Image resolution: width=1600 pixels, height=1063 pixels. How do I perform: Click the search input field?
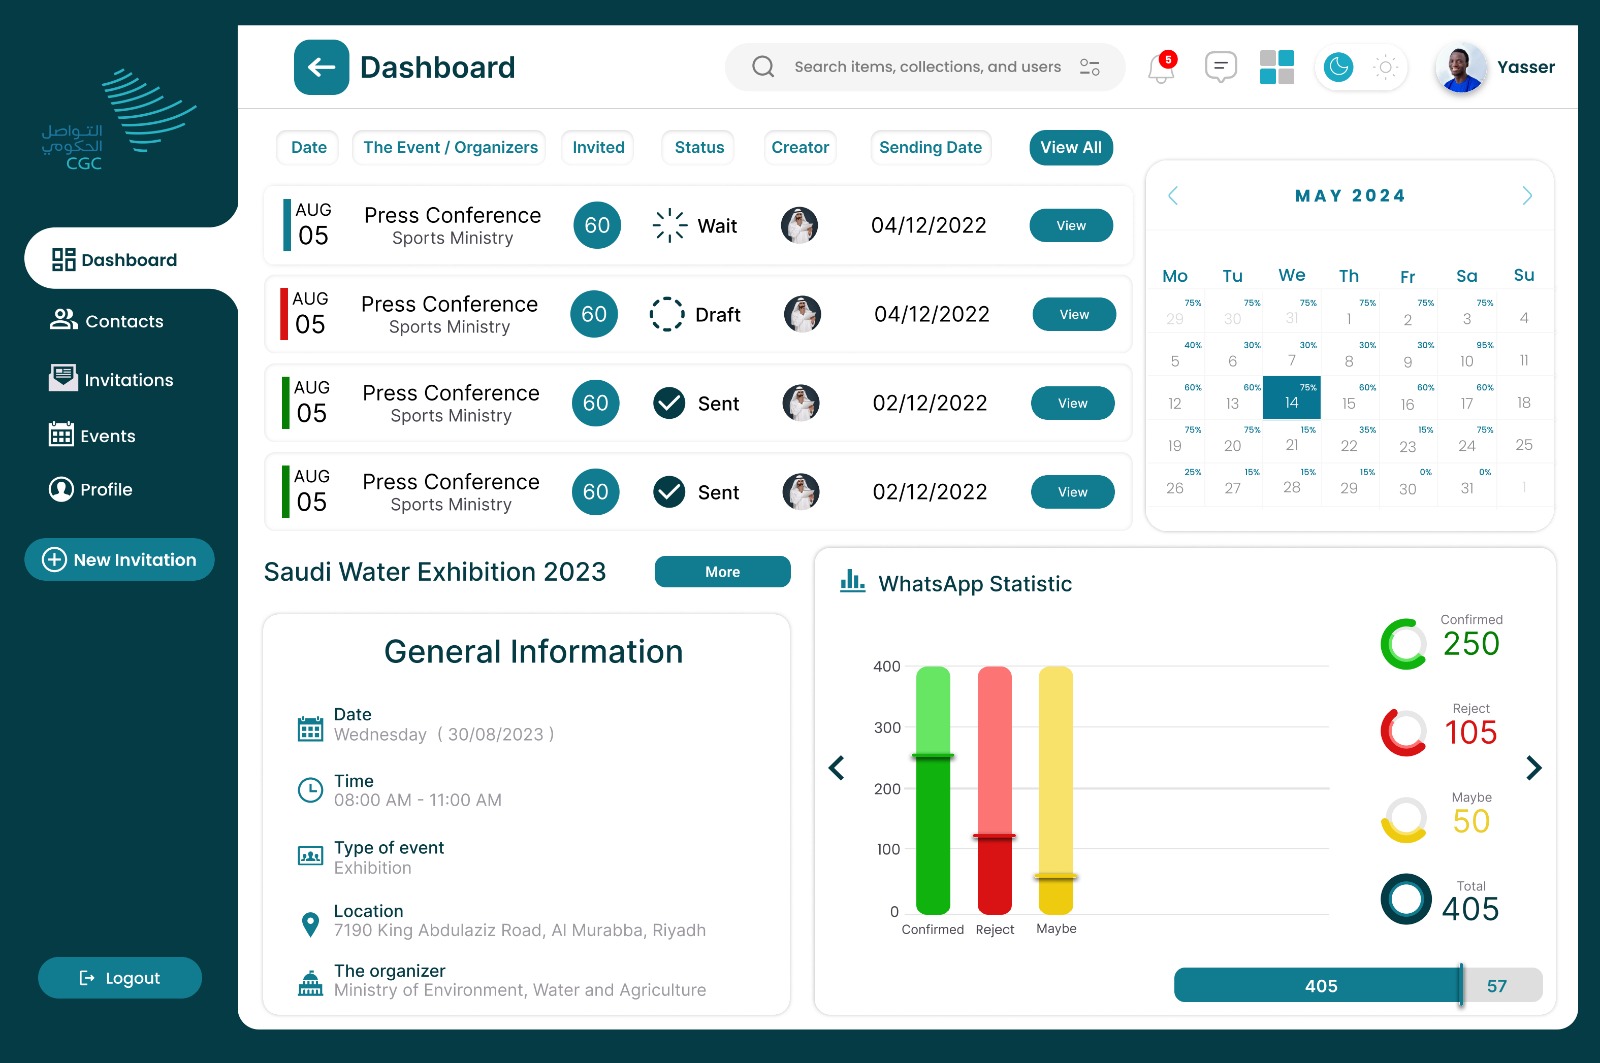(x=927, y=67)
